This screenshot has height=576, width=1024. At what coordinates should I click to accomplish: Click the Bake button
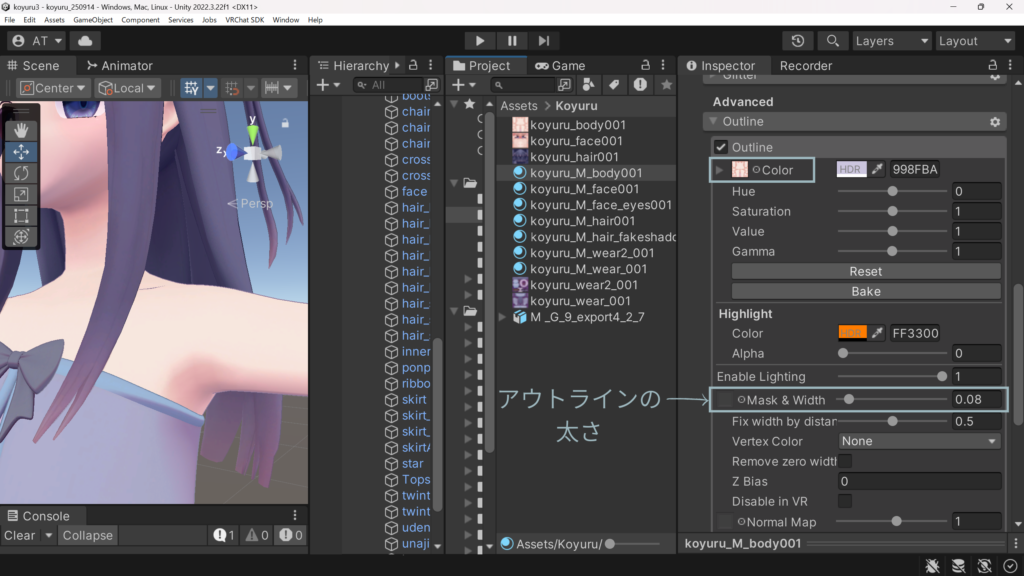pos(865,291)
